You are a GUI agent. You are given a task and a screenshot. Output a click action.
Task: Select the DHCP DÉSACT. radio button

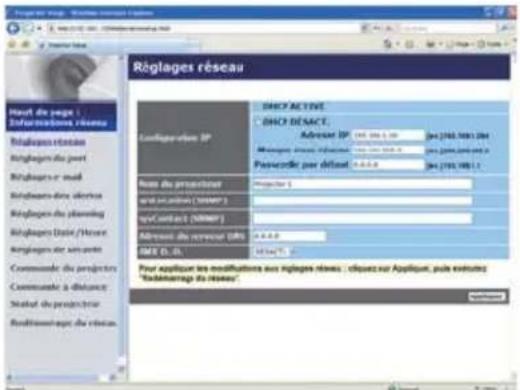coord(257,122)
